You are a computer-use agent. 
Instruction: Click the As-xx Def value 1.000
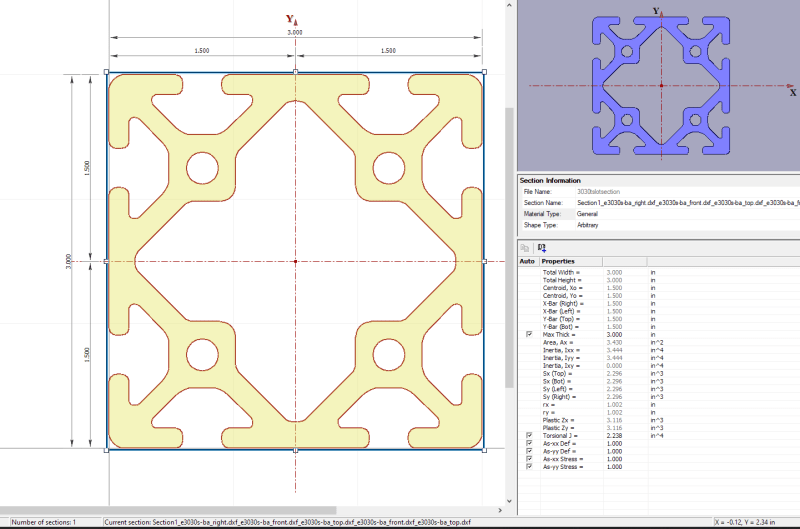point(614,443)
